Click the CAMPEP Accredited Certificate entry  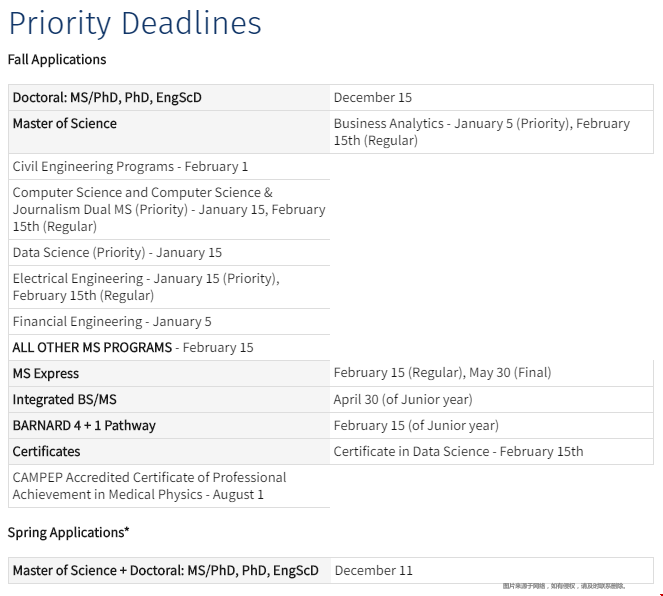tap(169, 486)
